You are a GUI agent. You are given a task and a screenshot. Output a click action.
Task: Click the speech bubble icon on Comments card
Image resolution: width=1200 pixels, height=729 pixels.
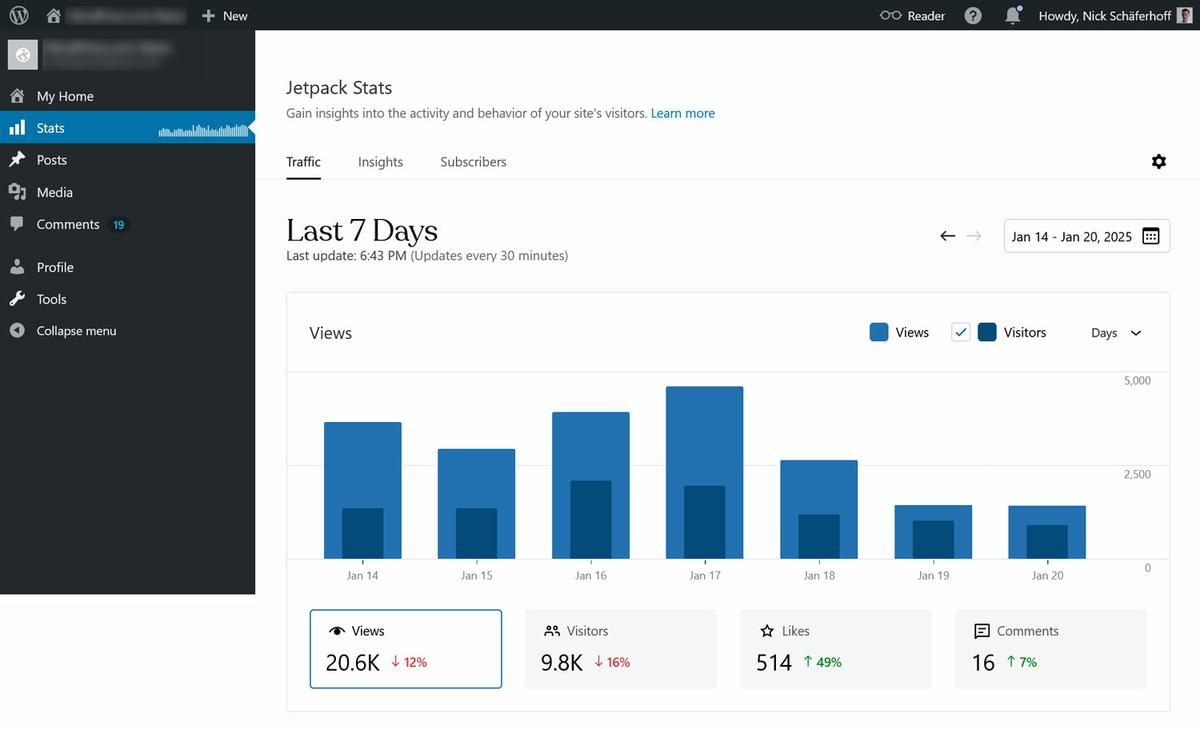983,630
